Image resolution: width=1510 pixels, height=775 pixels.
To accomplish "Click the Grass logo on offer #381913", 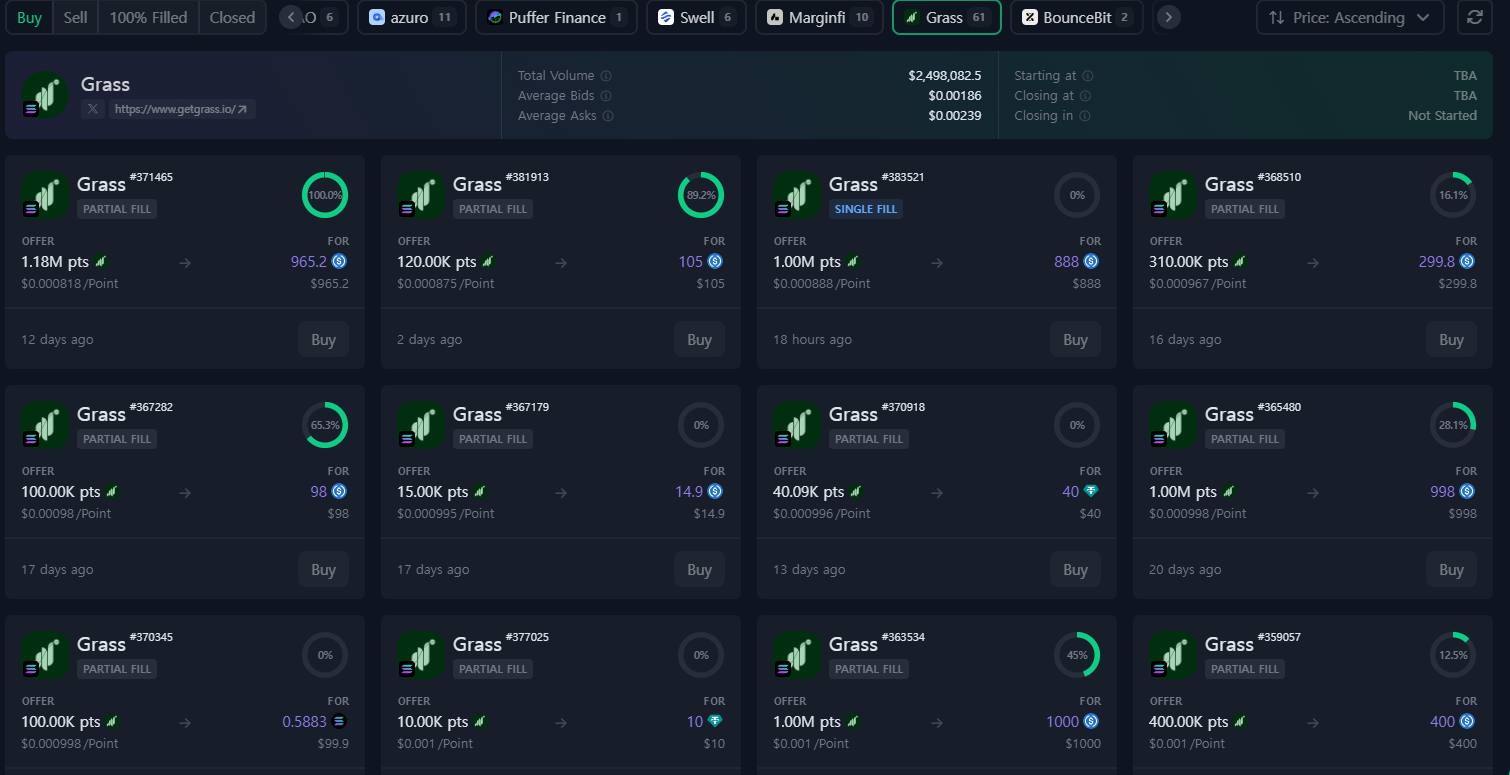I will (420, 195).
